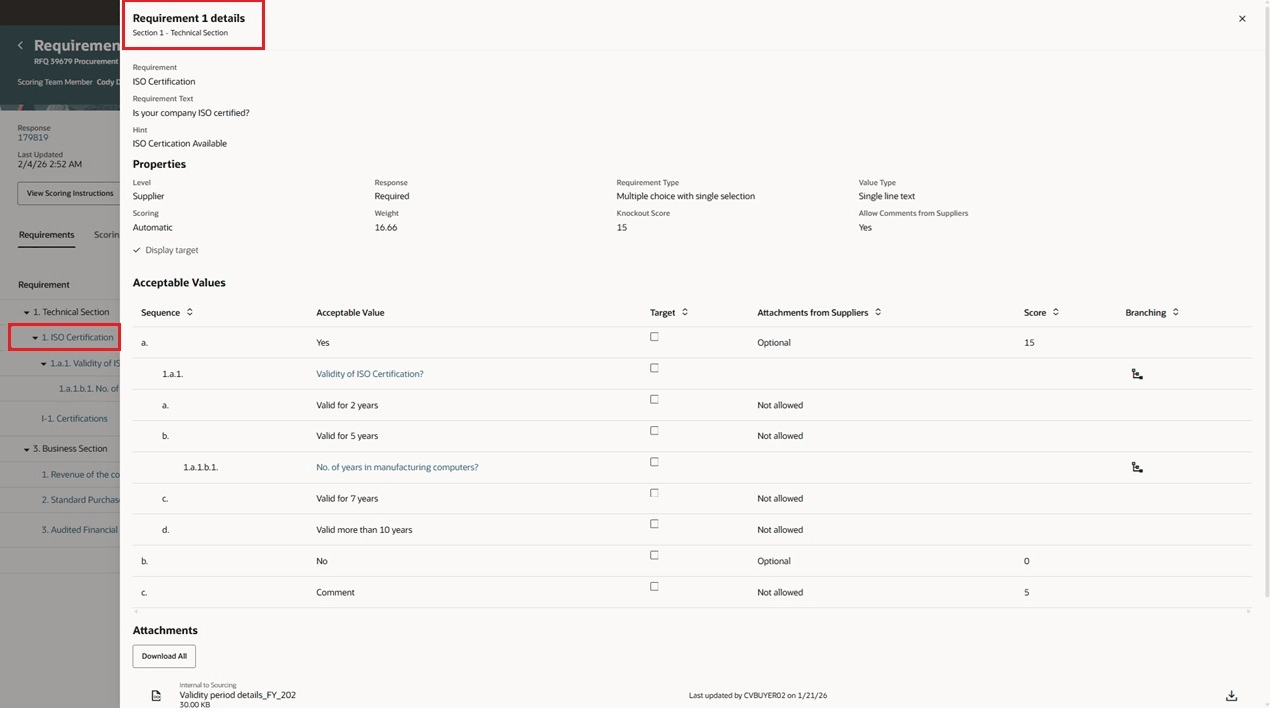
Task: Open branching for No. of years in manufacturing computers
Action: (1137, 467)
